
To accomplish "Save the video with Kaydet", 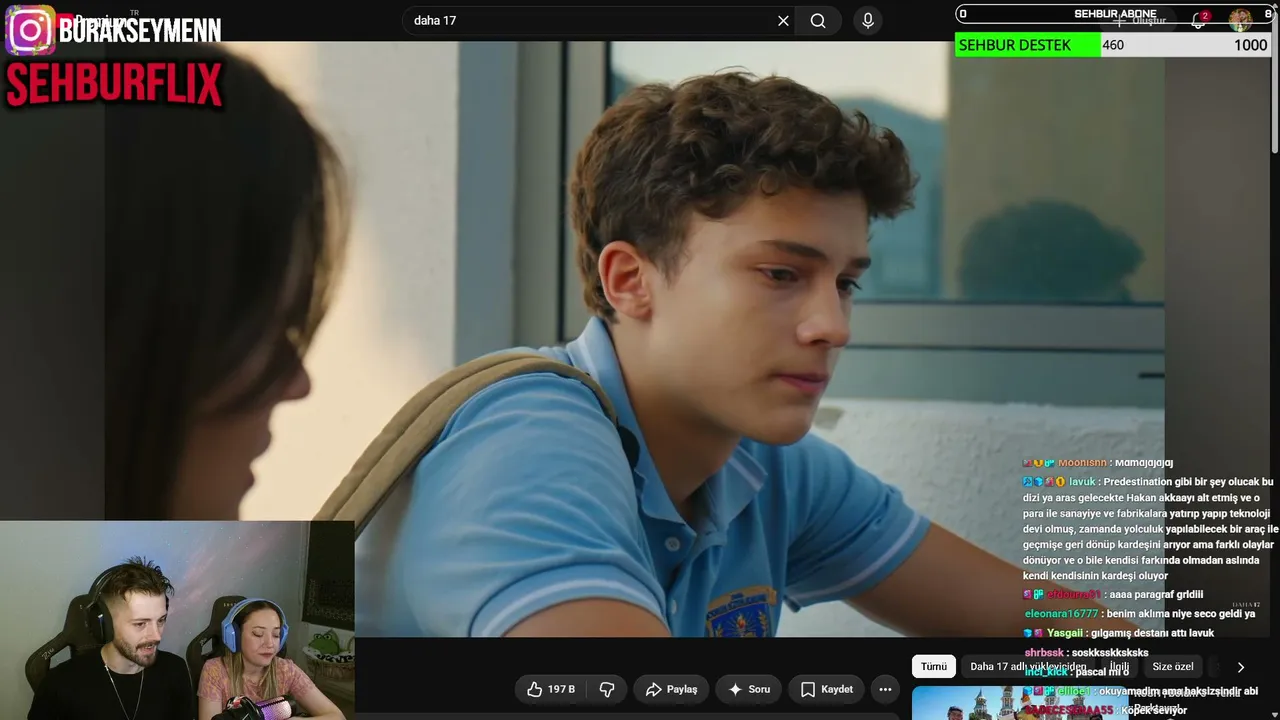I will (827, 689).
